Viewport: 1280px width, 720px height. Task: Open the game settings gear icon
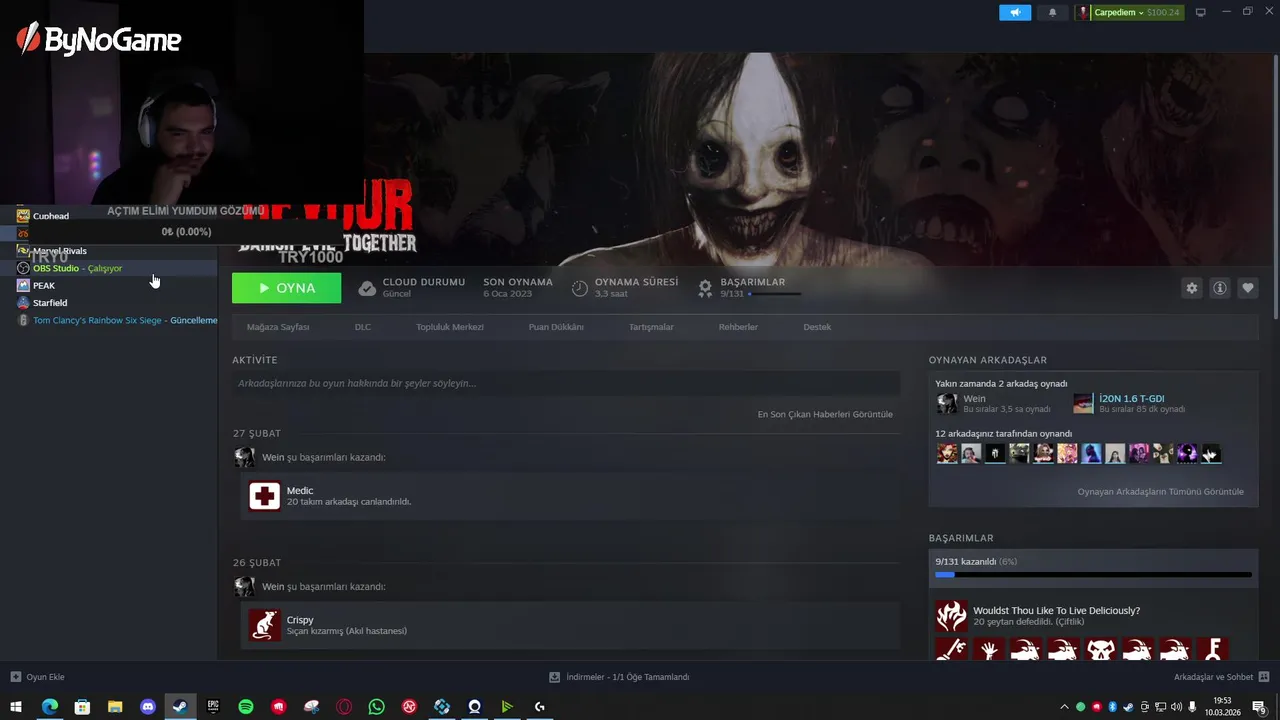[1191, 288]
